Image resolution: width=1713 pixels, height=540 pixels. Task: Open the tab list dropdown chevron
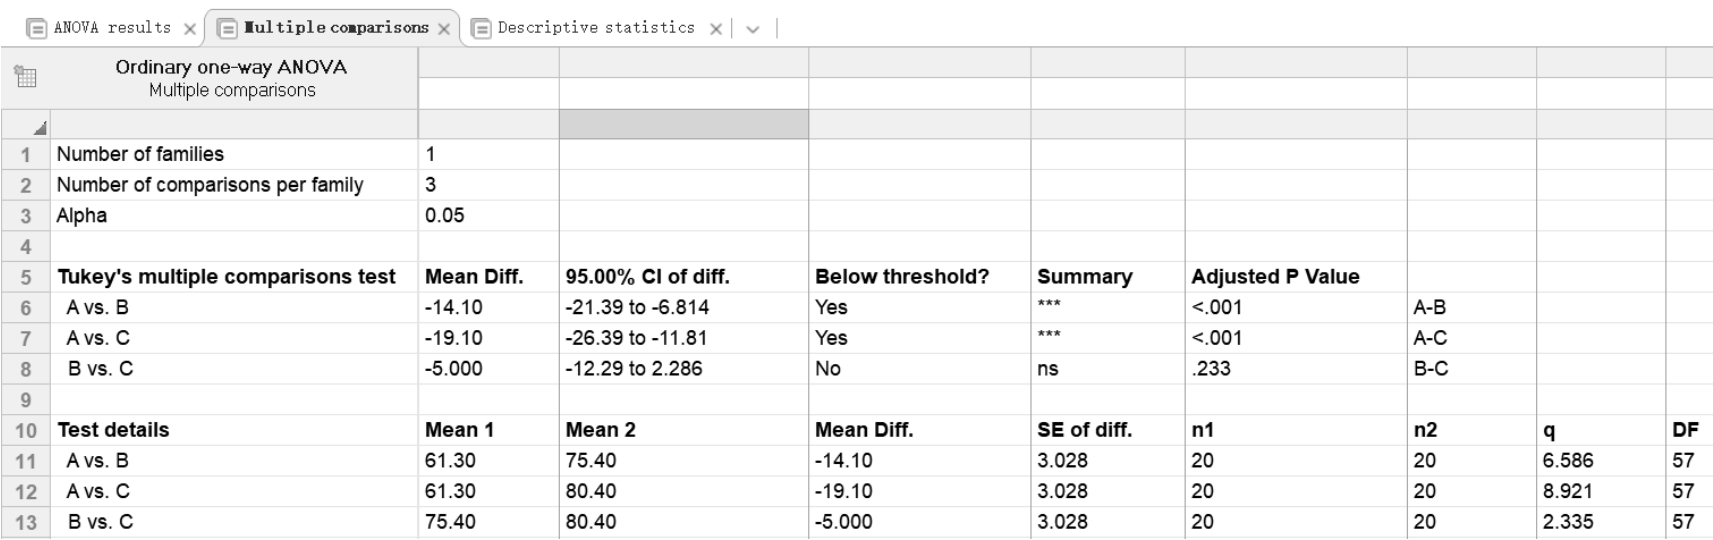coord(753,29)
